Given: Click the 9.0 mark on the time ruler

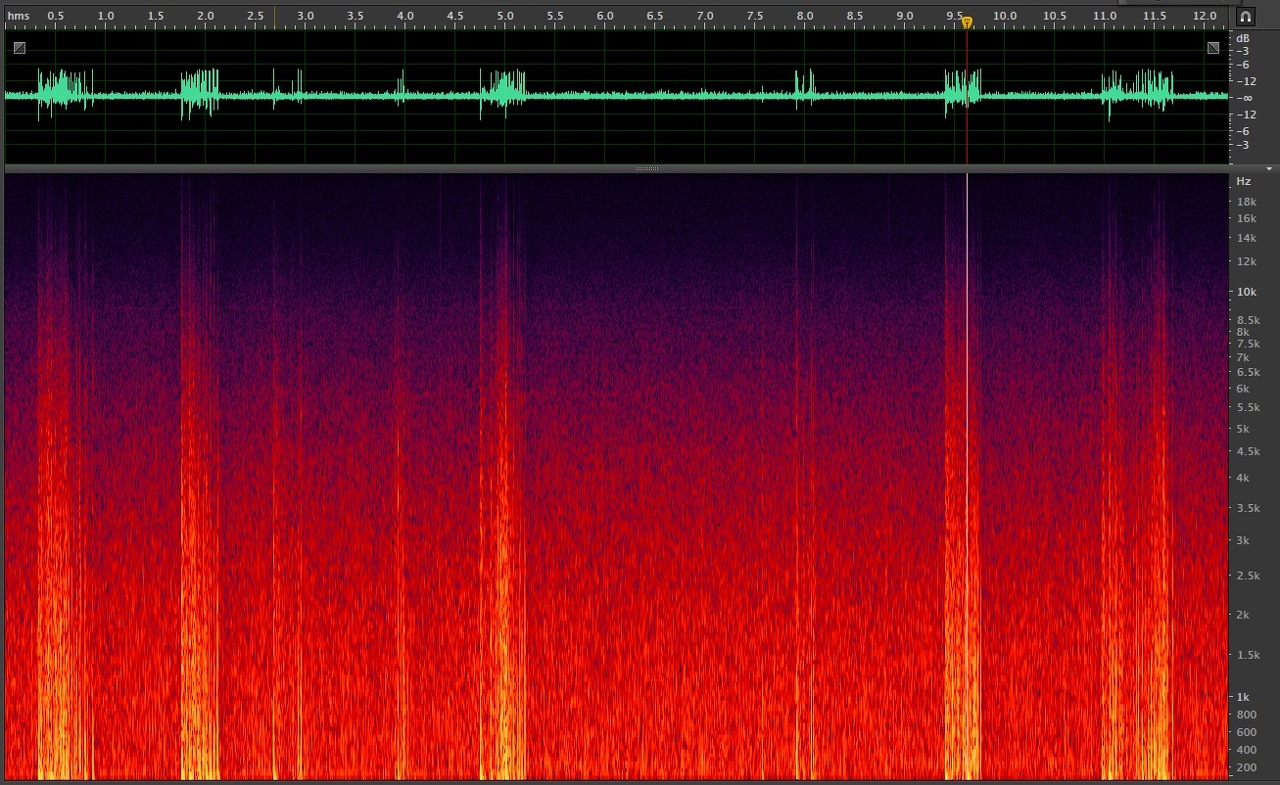Looking at the screenshot, I should pyautogui.click(x=905, y=17).
